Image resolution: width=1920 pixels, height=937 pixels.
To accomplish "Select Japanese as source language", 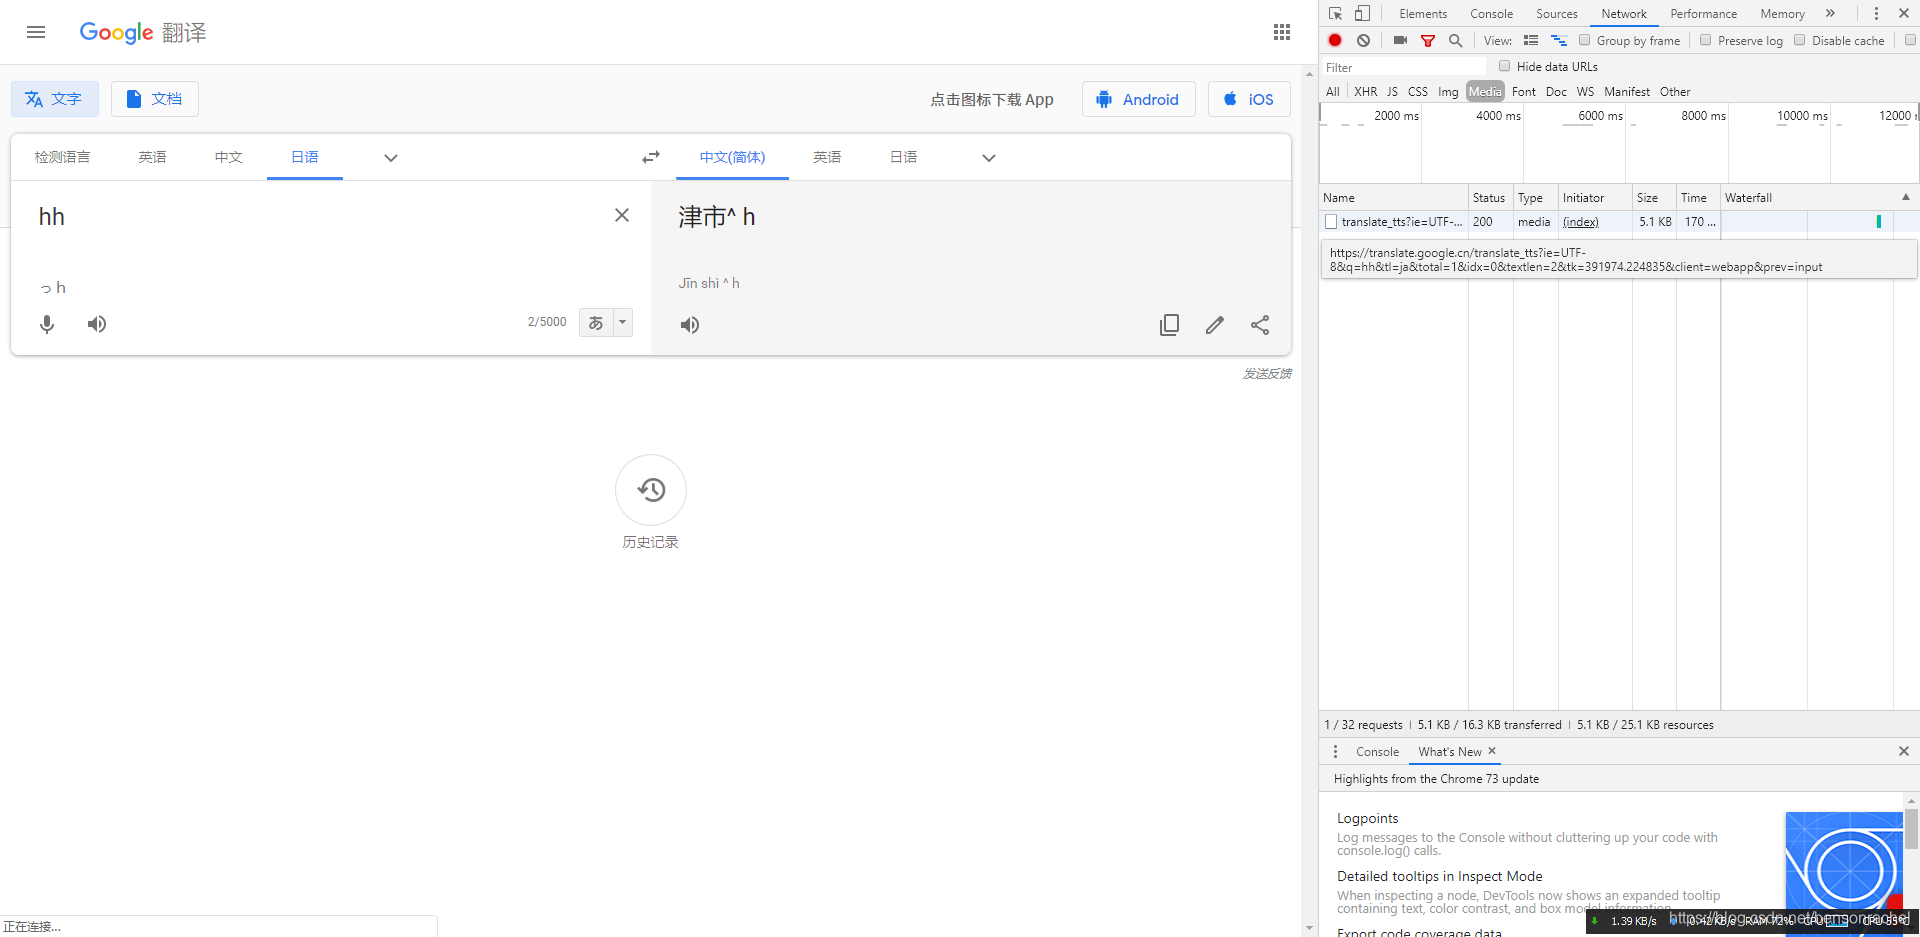I will [305, 157].
